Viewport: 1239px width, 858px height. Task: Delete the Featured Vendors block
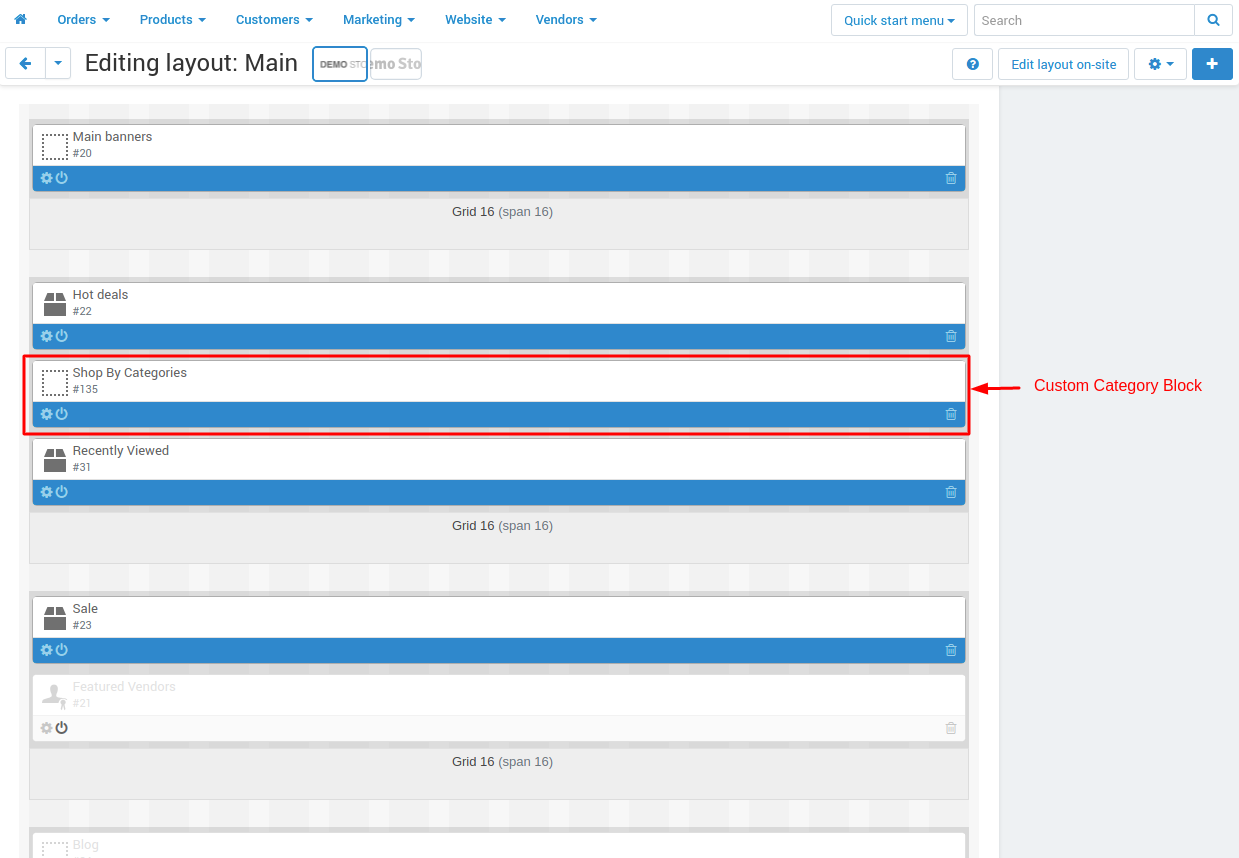coord(951,728)
